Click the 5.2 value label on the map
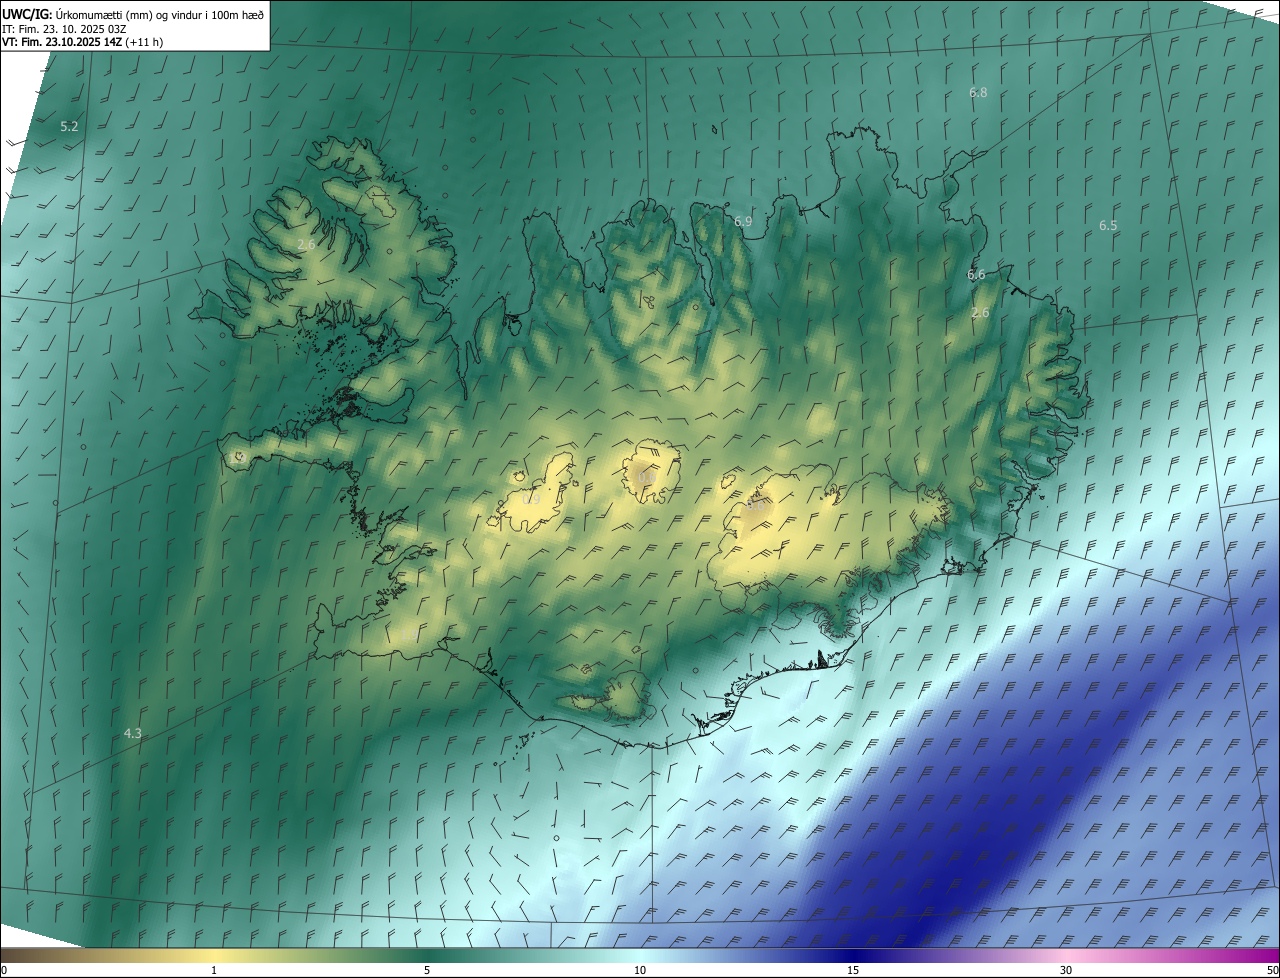Image resolution: width=1280 pixels, height=978 pixels. coord(69,127)
